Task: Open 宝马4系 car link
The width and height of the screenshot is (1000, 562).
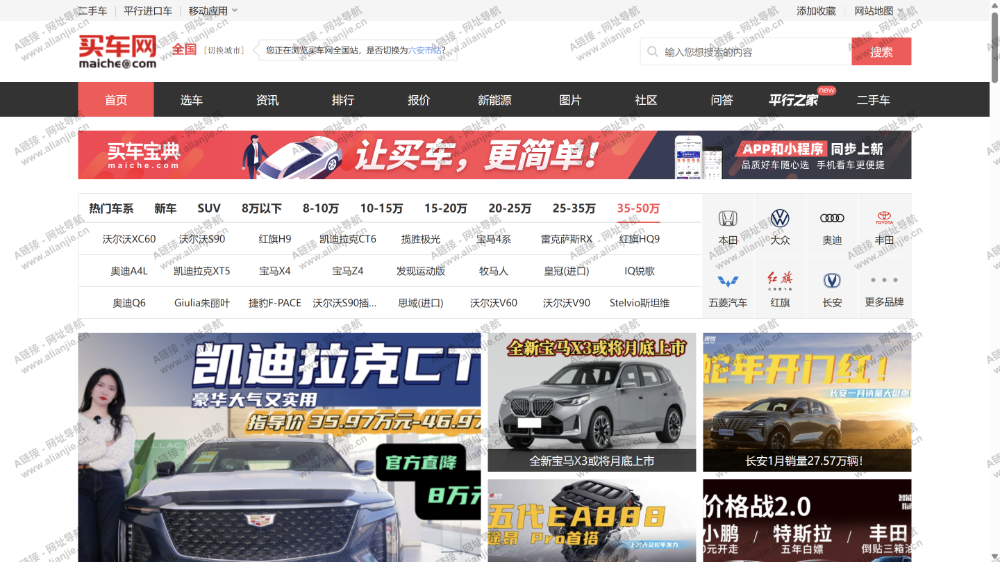Action: click(x=494, y=239)
